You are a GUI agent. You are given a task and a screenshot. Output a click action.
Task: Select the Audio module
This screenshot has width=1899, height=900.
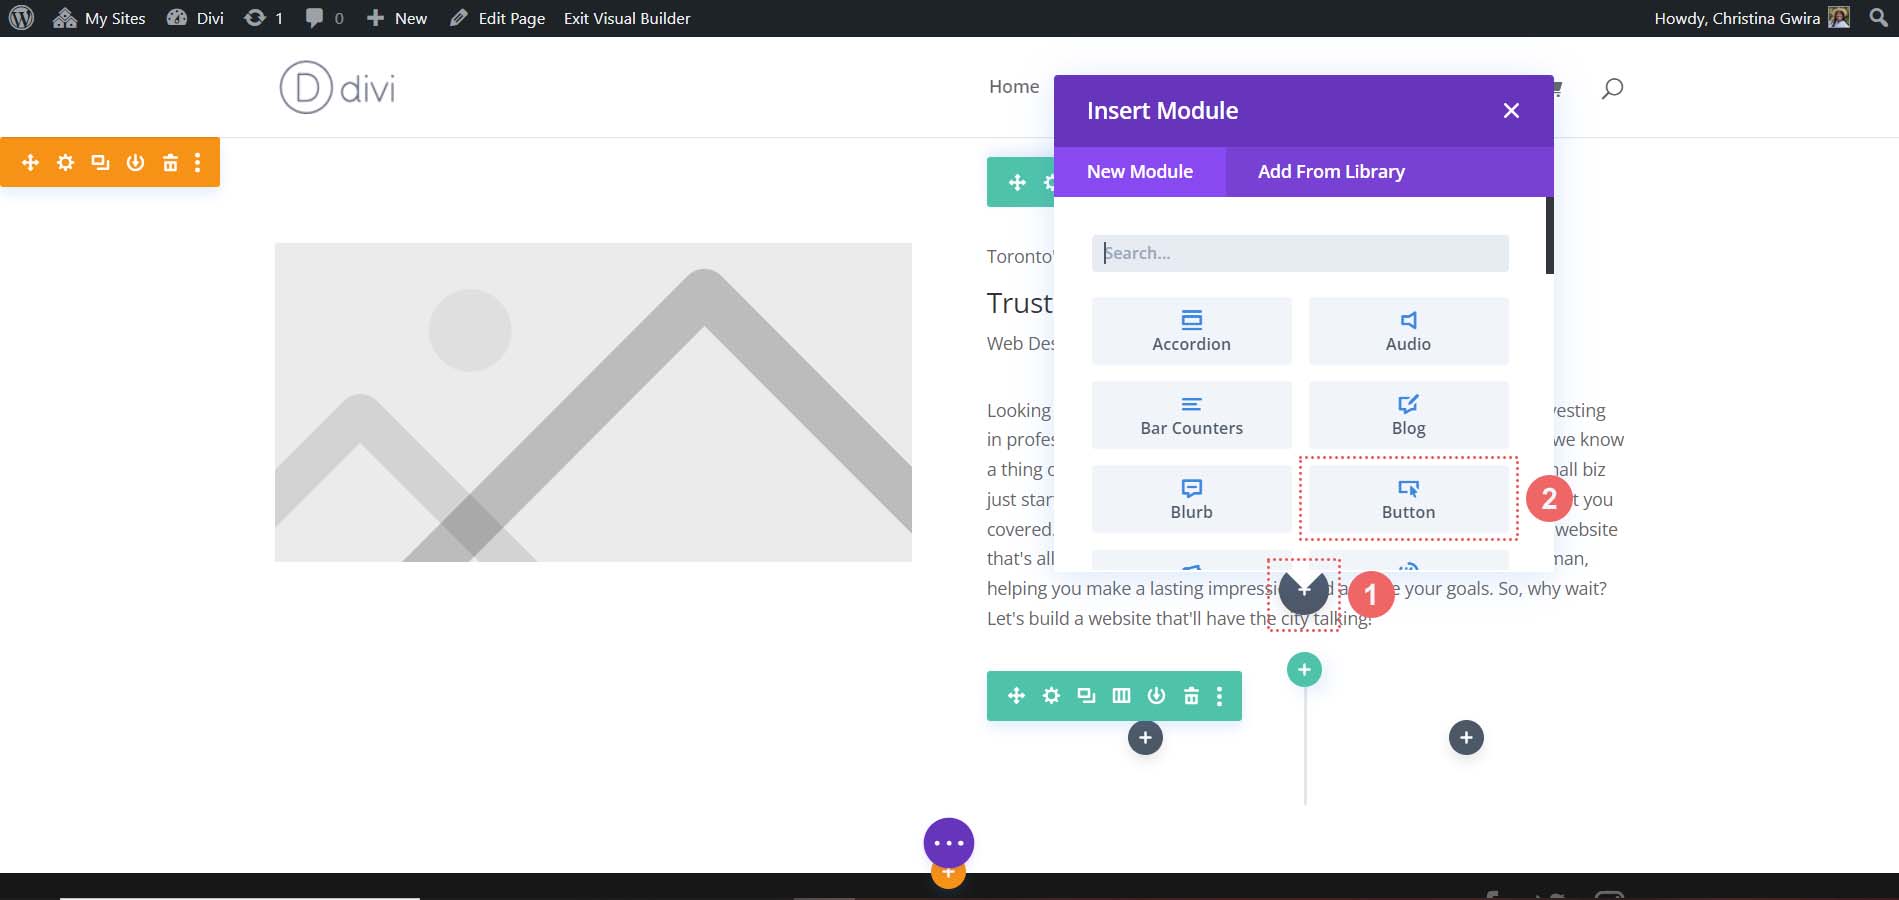1408,331
